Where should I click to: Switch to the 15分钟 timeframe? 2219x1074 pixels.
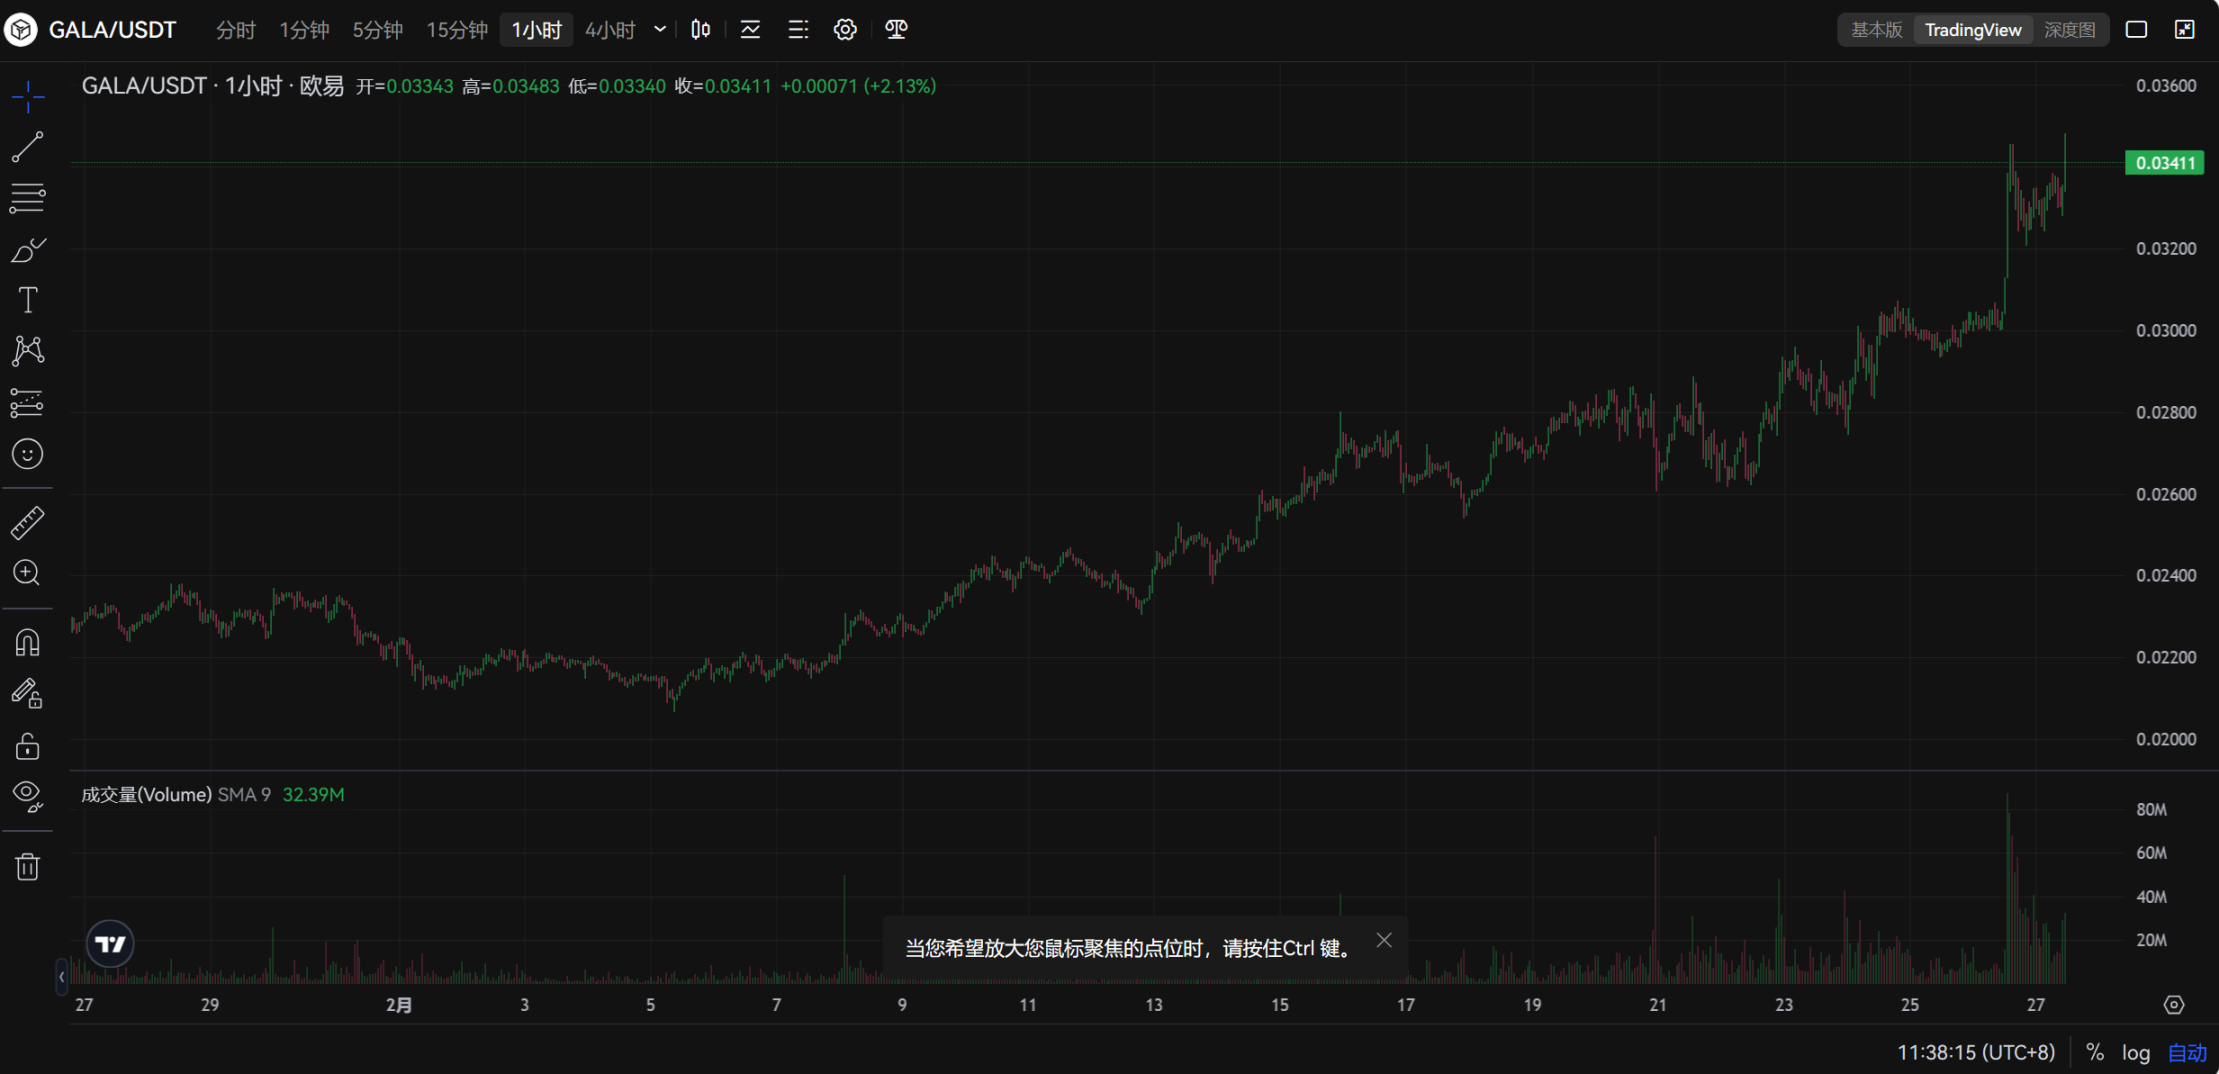coord(456,30)
